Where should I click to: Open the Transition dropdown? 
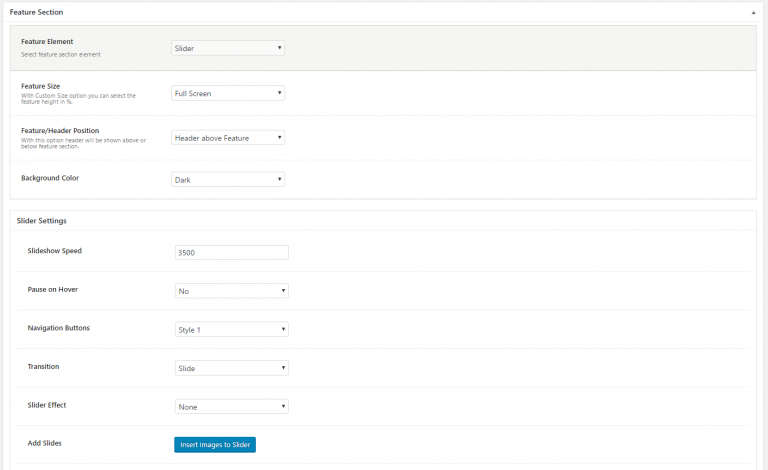click(x=231, y=368)
